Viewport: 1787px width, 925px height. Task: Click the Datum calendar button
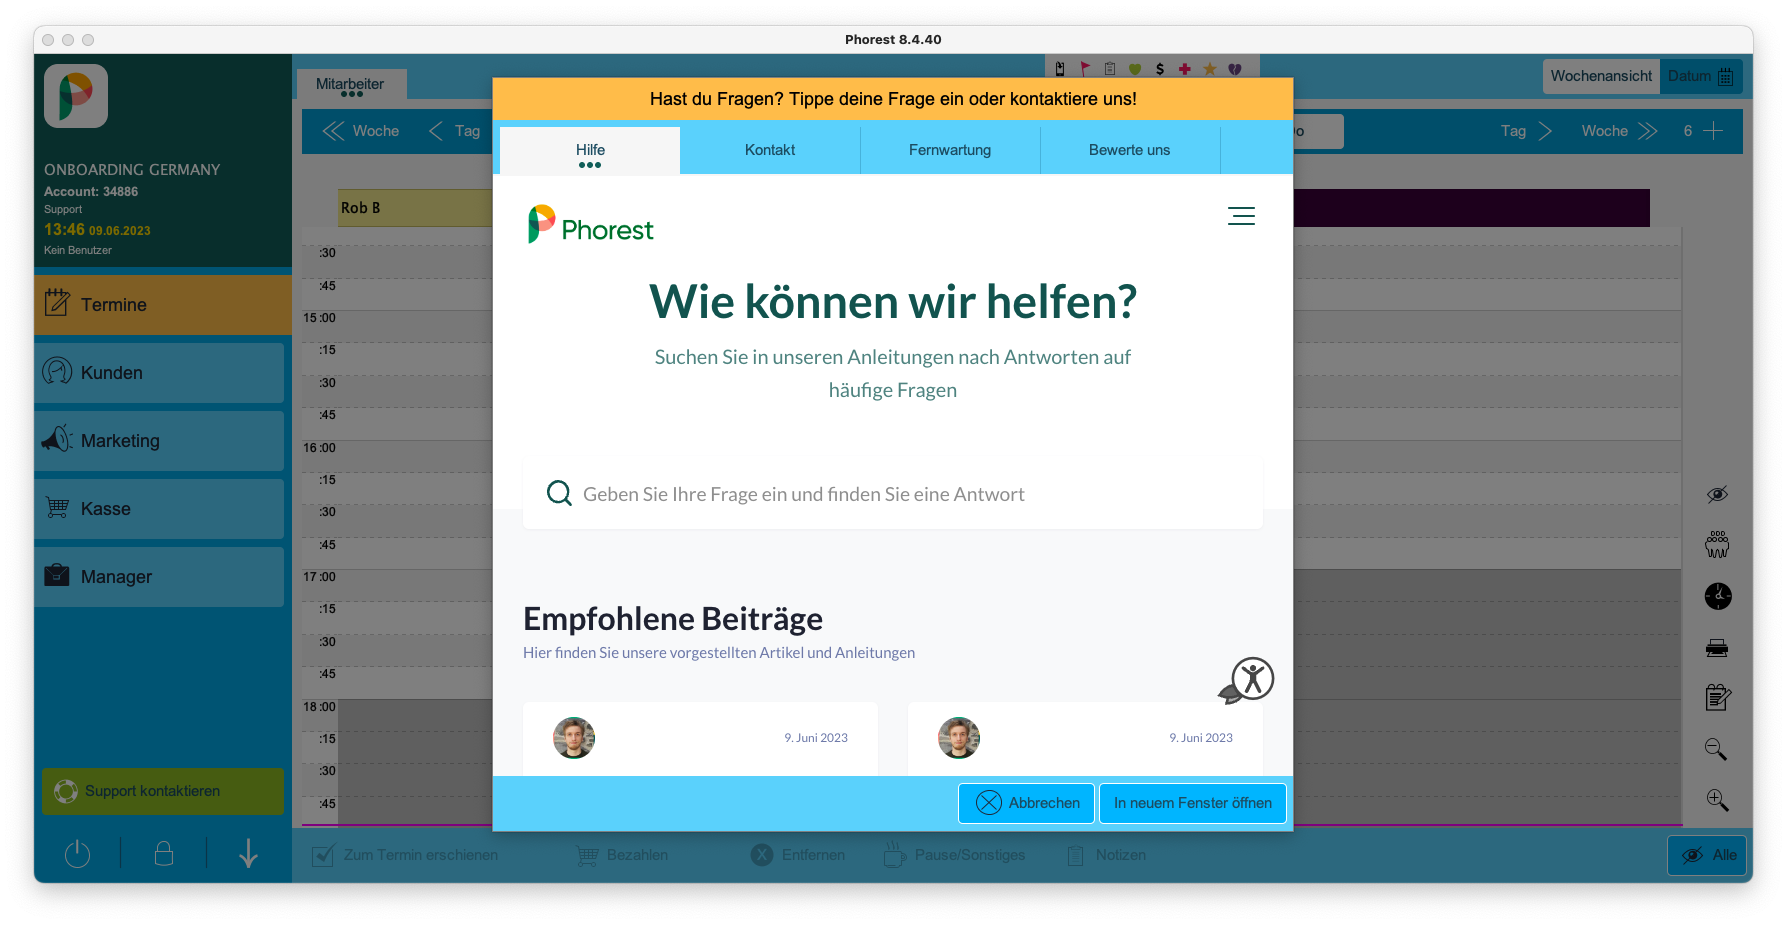(1701, 76)
